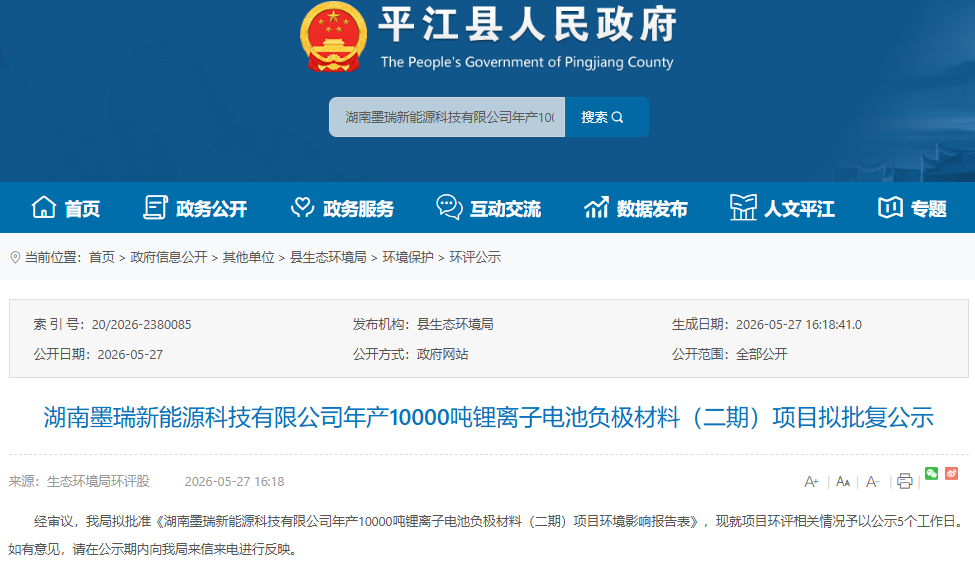This screenshot has width=975, height=564.
Task: Go to 环评公示 in the breadcrumb
Action: pos(475,257)
